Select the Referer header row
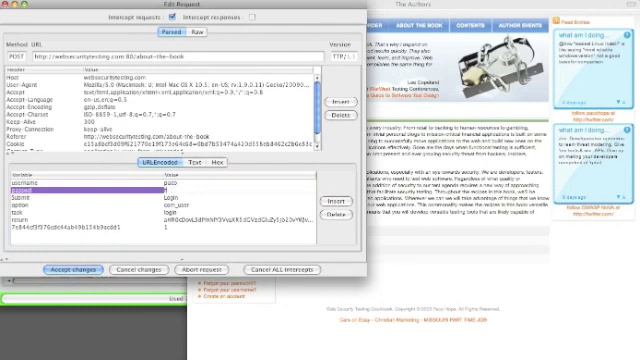The width and height of the screenshot is (640, 360). tap(159, 136)
